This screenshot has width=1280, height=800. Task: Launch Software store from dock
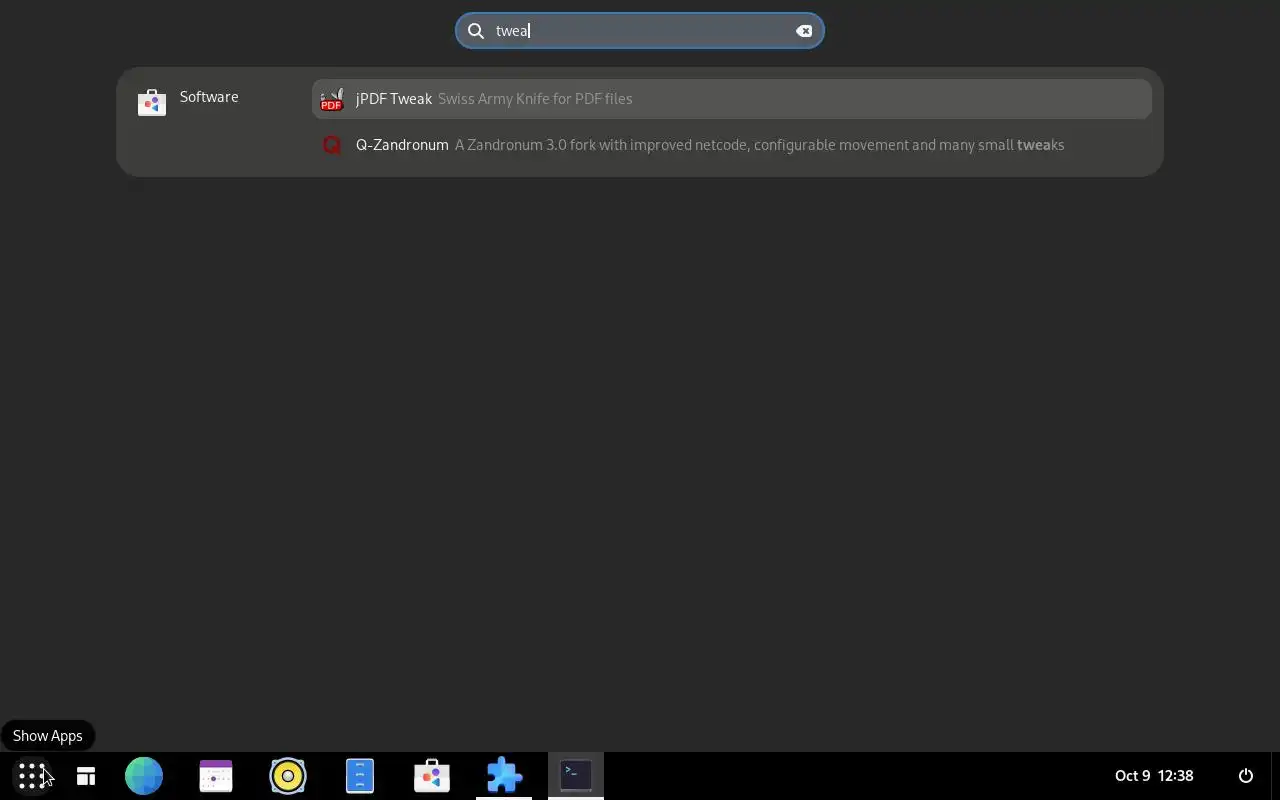pos(432,776)
